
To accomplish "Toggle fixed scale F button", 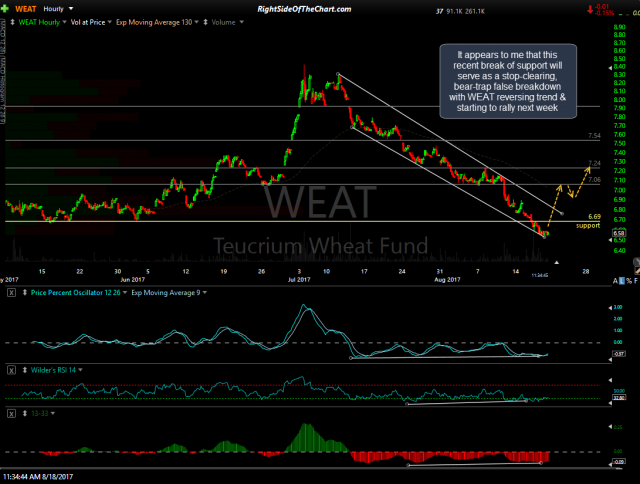I will 636,281.
